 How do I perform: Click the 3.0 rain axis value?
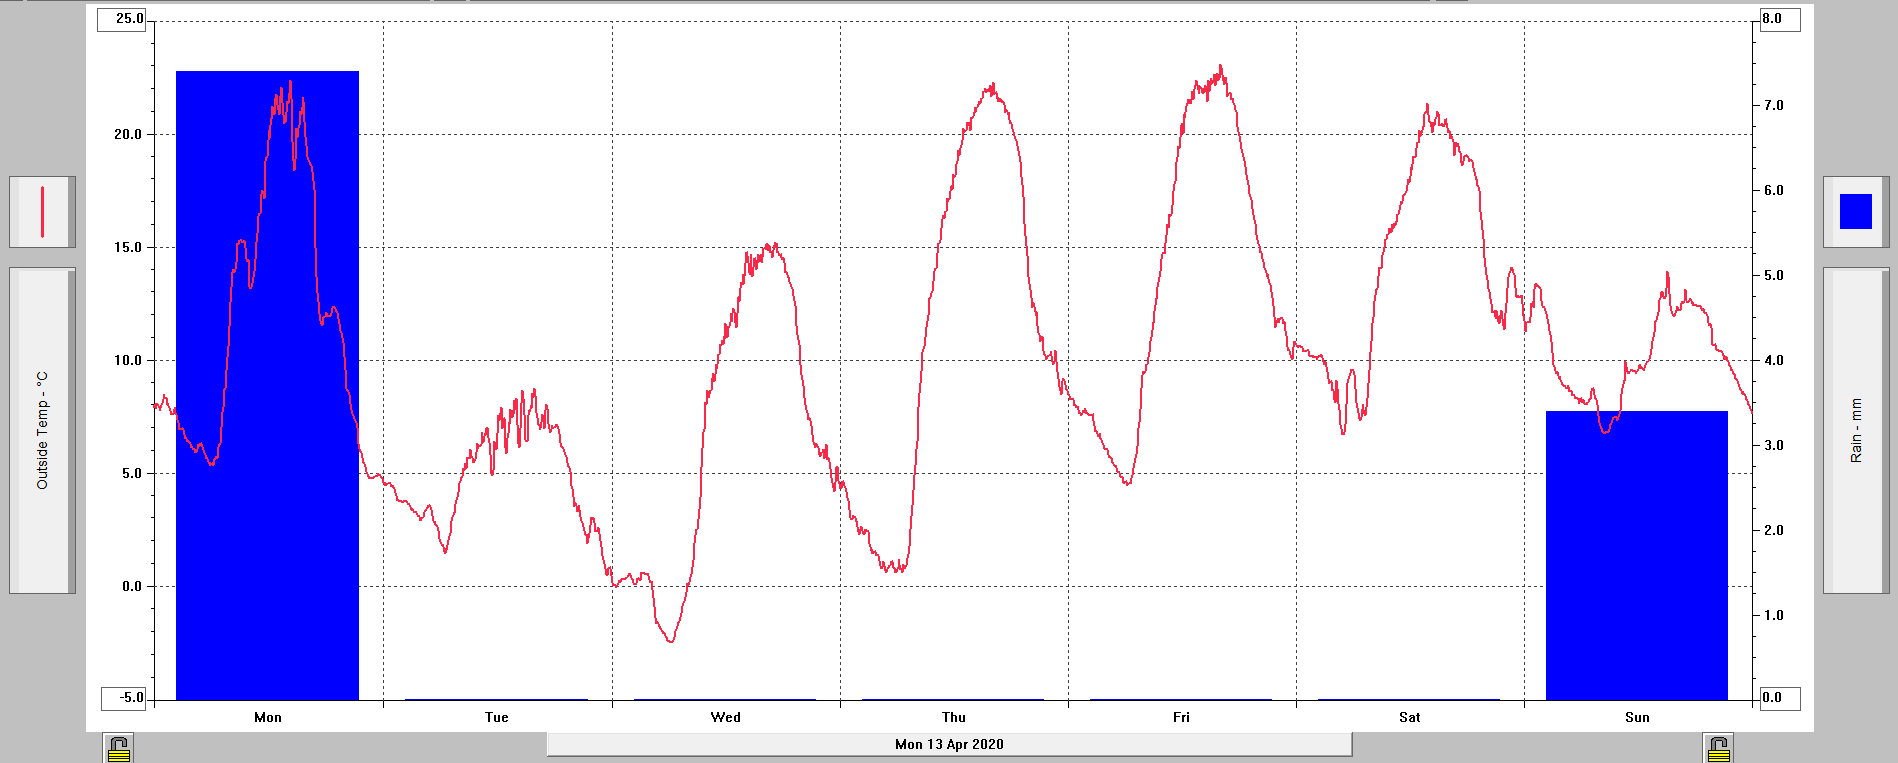[1773, 445]
